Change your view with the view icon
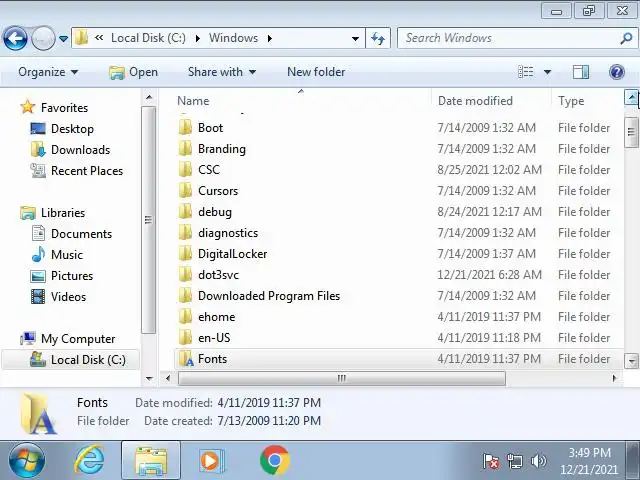Viewport: 640px width, 480px height. click(x=526, y=72)
